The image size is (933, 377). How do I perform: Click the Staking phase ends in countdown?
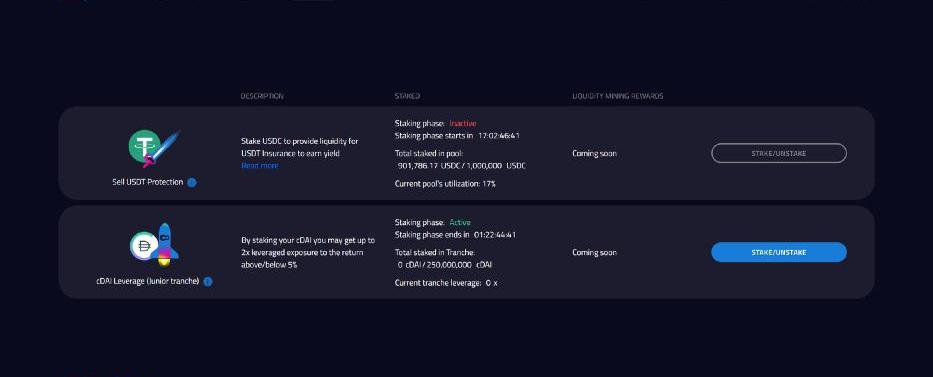click(x=495, y=235)
